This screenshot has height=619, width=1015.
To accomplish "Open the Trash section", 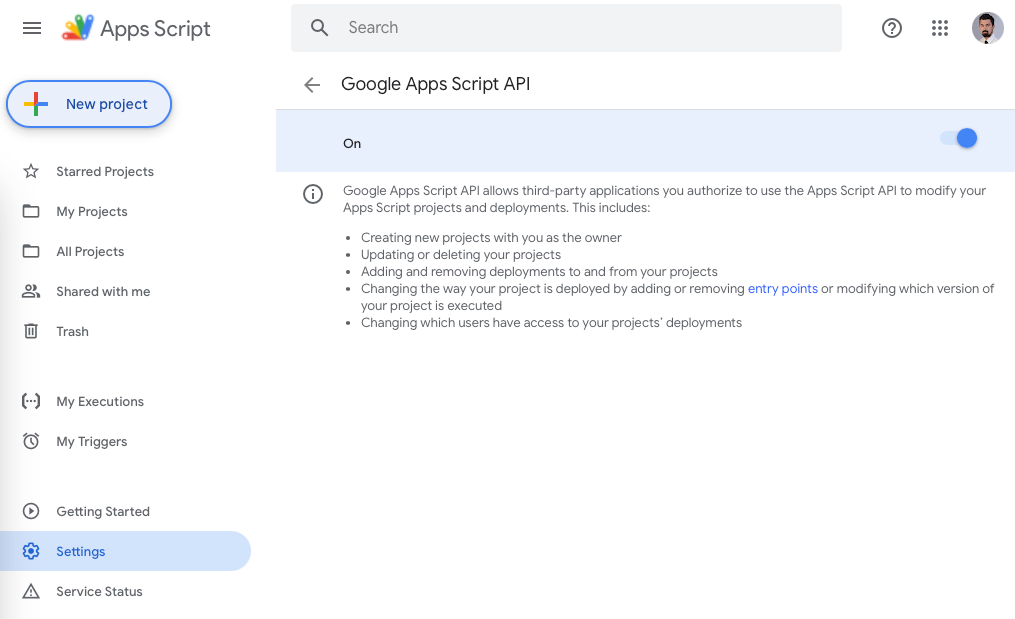I will (72, 331).
